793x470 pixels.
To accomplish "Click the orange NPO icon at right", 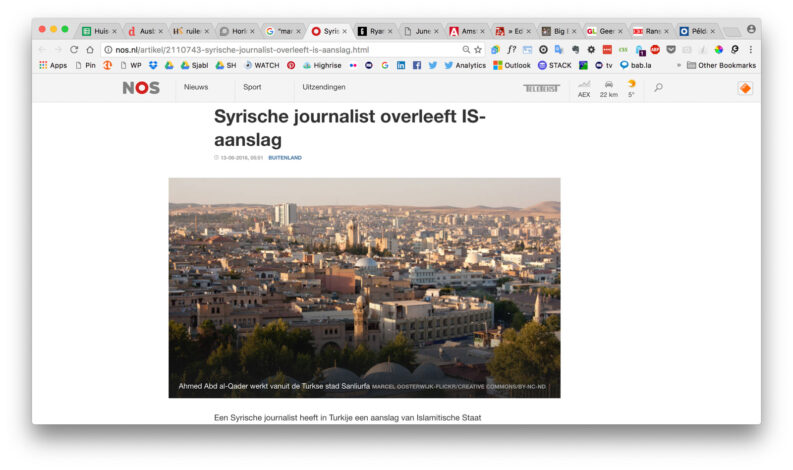I will [745, 88].
